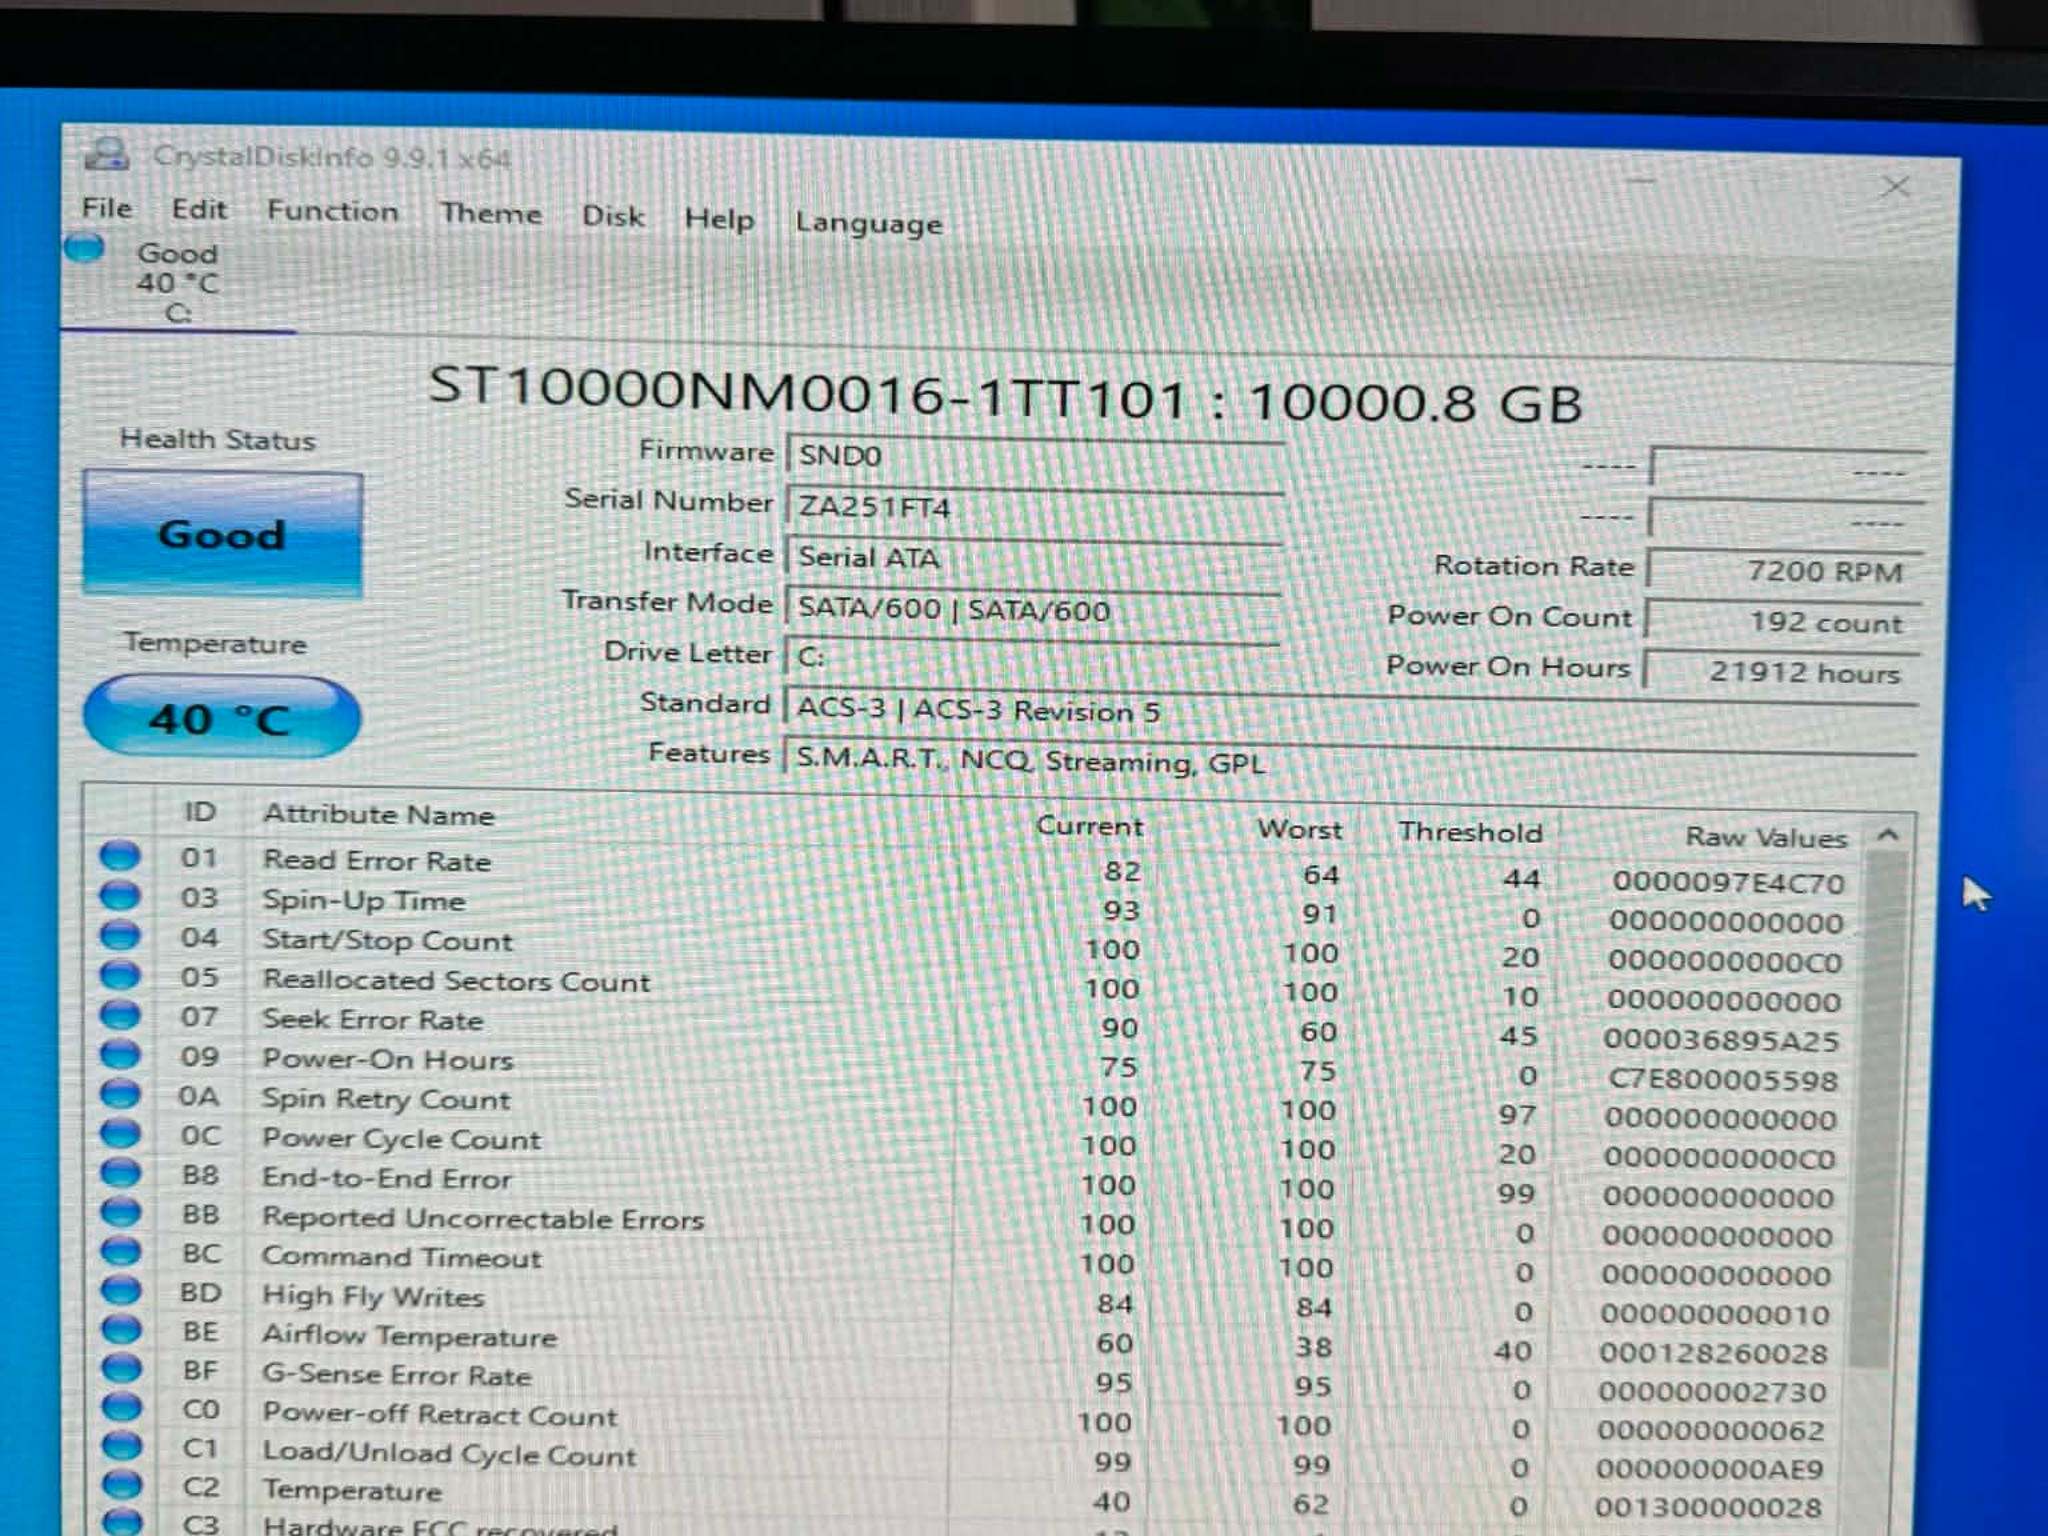Select the Read Error Rate attribute name
2048x1536 pixels.
(x=377, y=861)
